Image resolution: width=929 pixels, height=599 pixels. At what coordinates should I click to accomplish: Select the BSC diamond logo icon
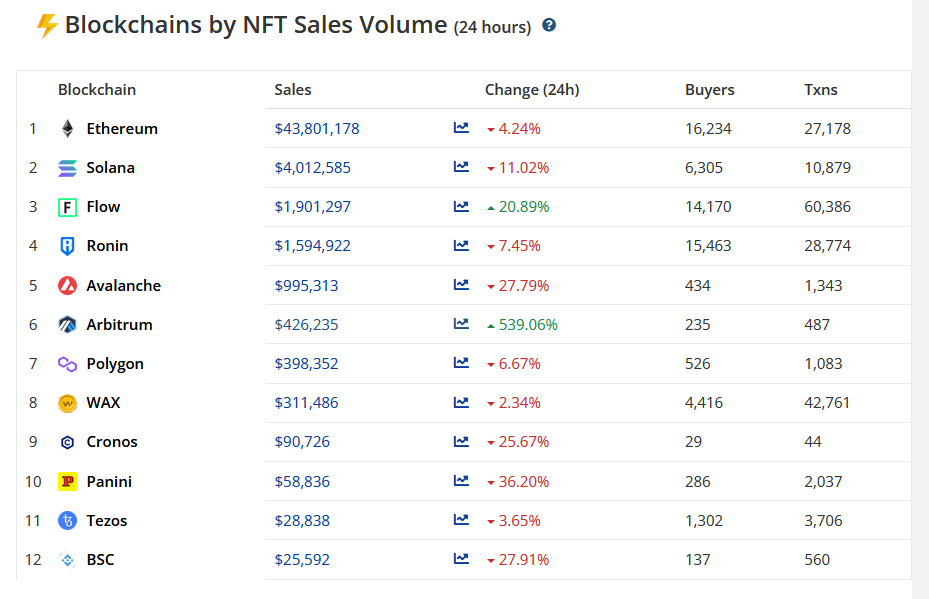66,560
